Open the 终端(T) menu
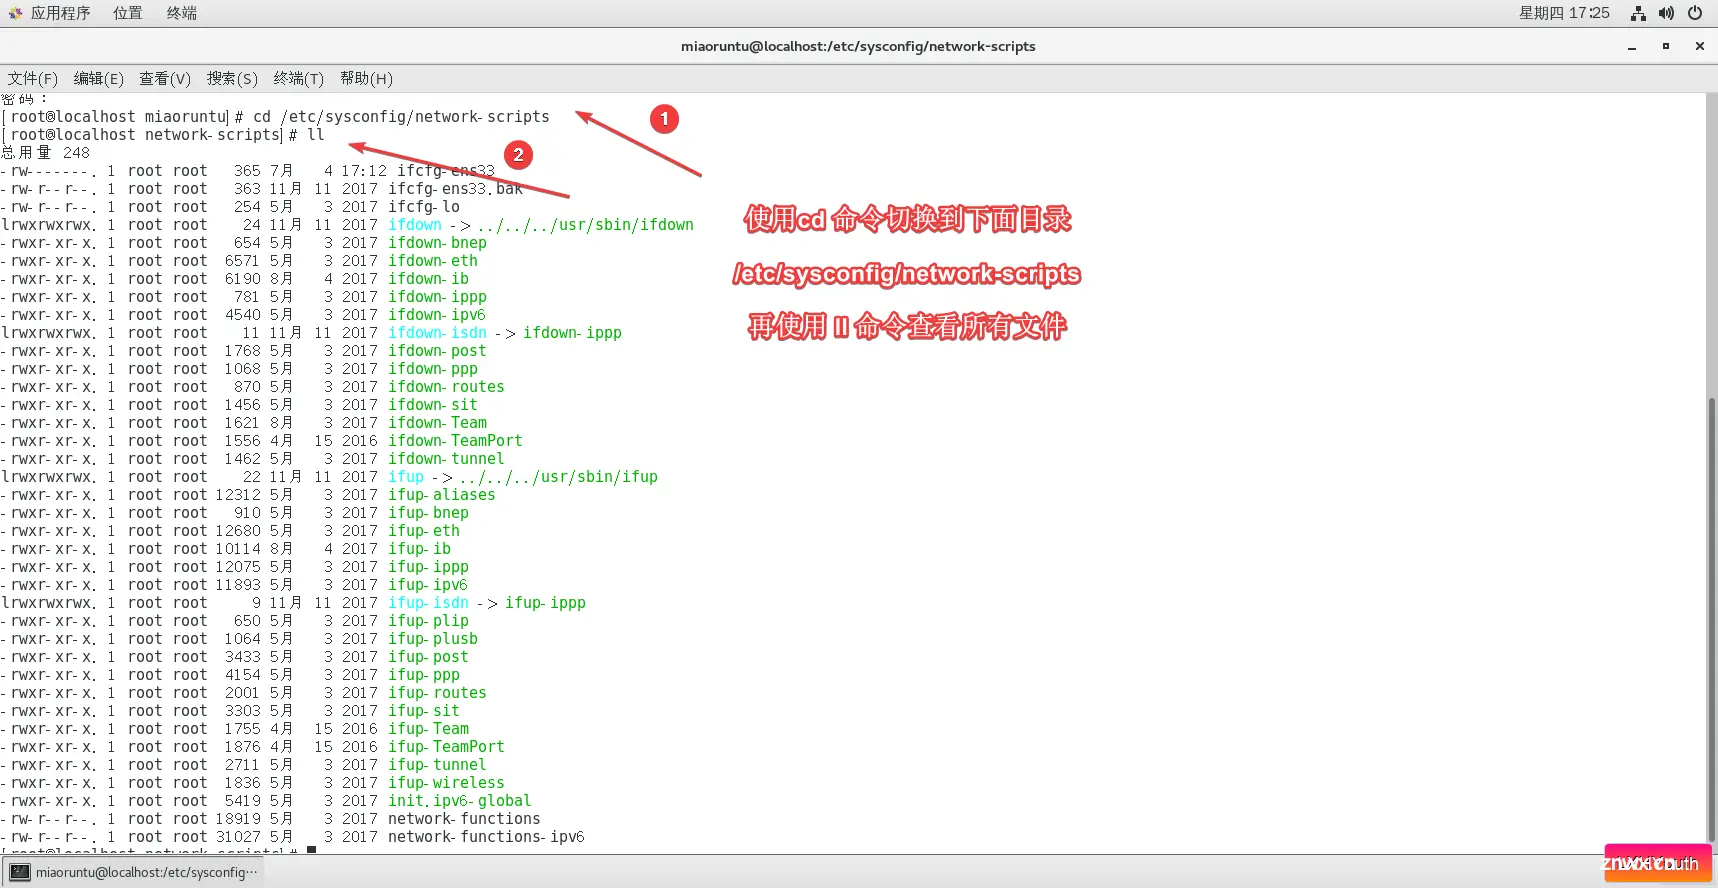The width and height of the screenshot is (1718, 888). click(x=298, y=79)
